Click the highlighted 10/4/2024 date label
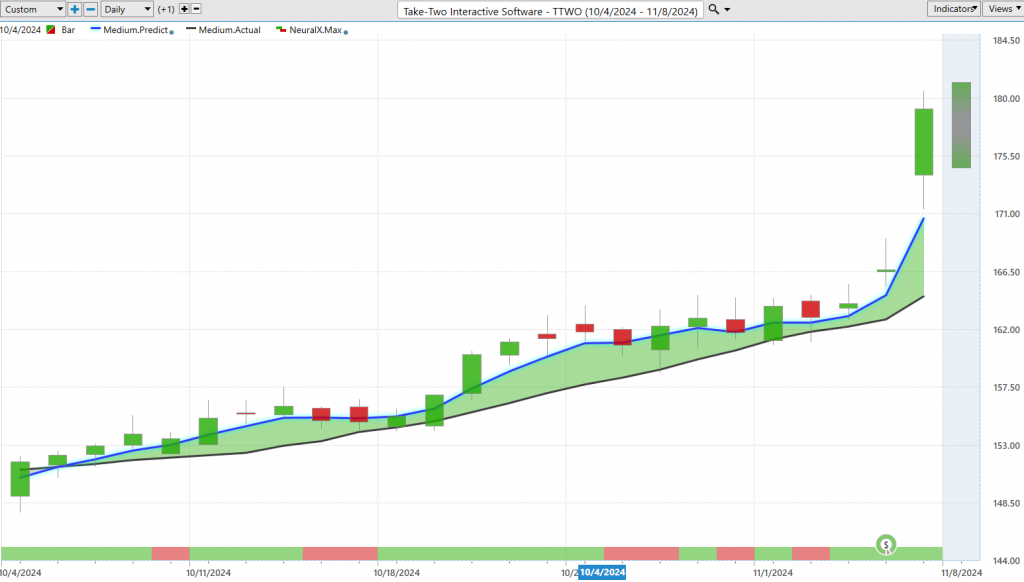1024x582 pixels. tap(602, 572)
